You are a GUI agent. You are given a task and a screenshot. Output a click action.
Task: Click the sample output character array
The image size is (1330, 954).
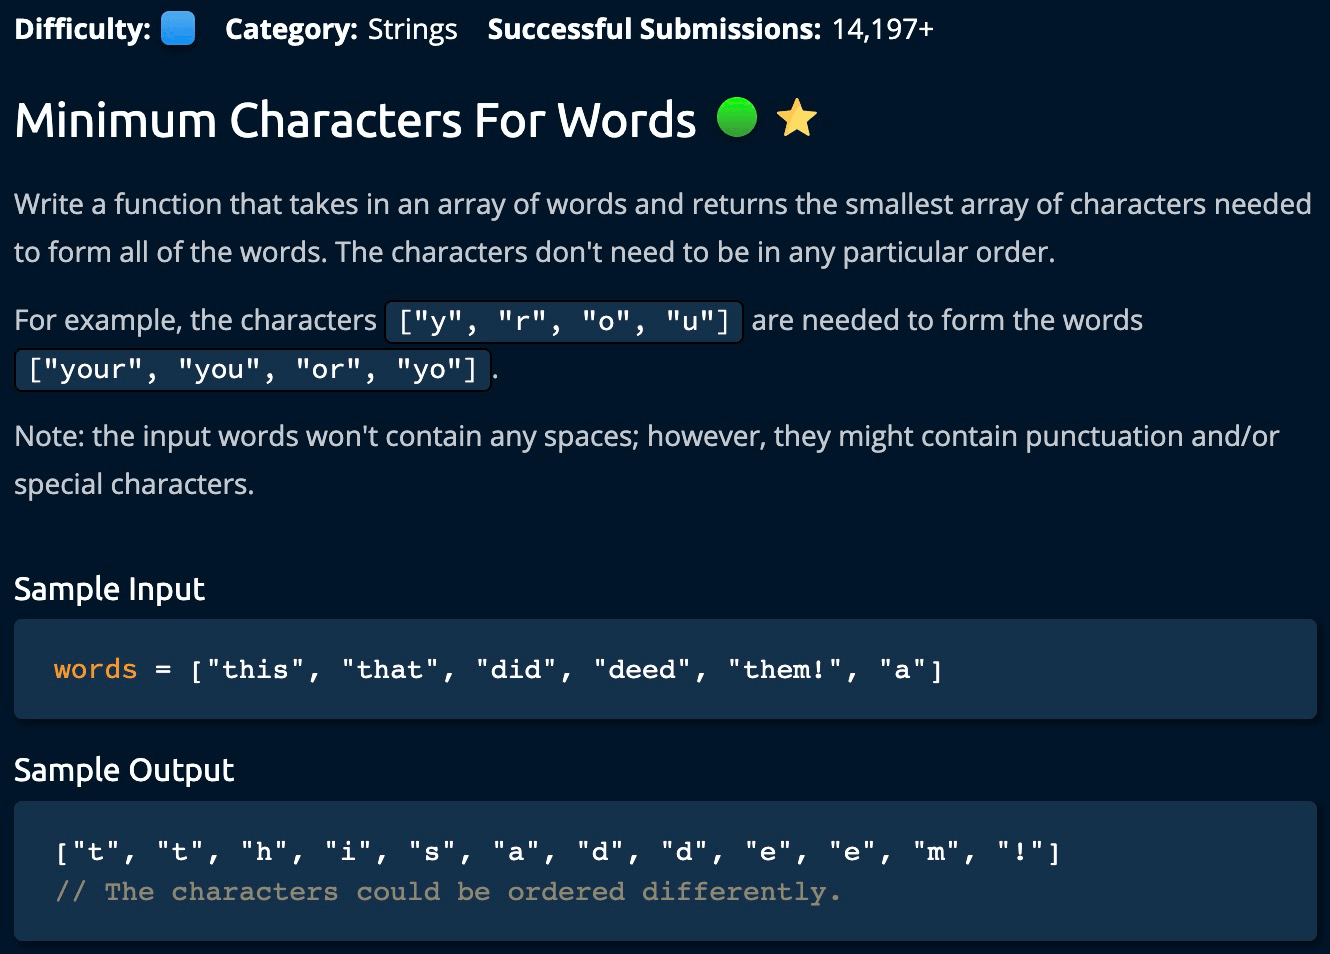point(557,852)
